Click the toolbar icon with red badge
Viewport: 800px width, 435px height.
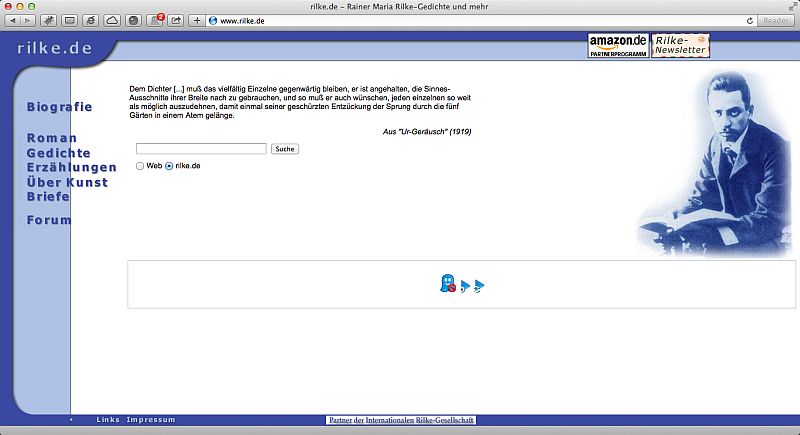(156, 20)
